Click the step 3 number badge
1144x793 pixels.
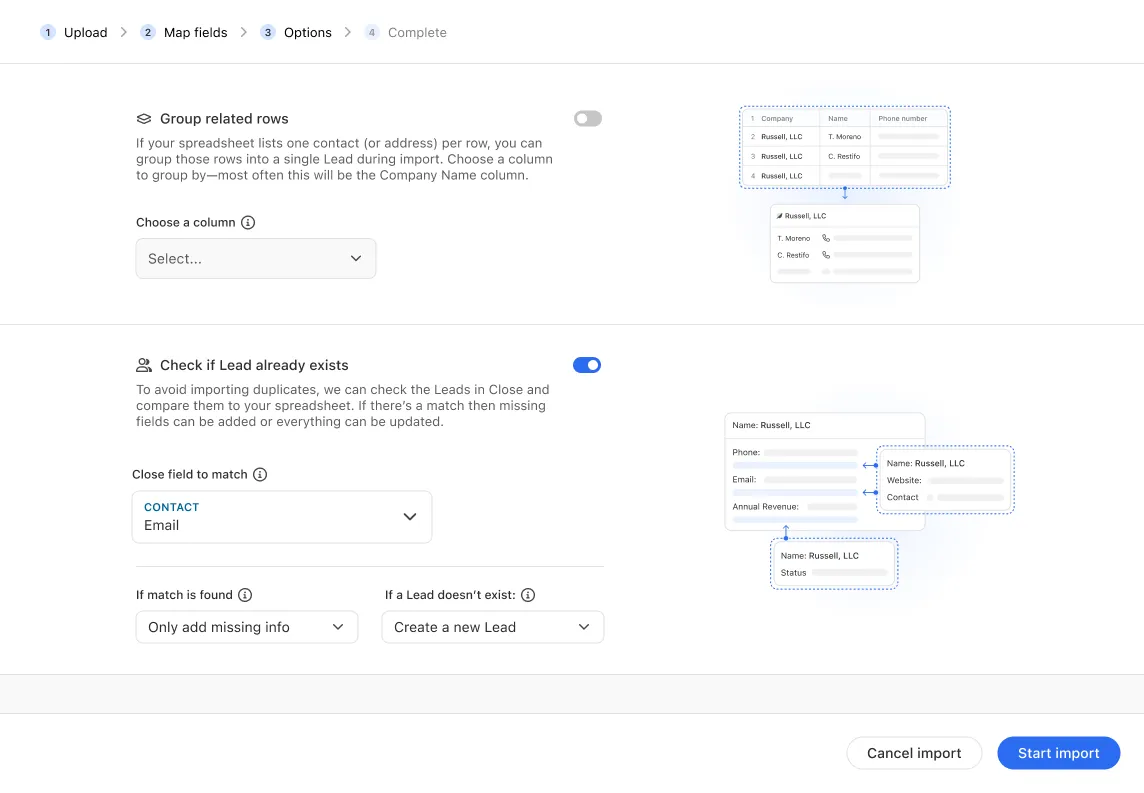pyautogui.click(x=268, y=32)
